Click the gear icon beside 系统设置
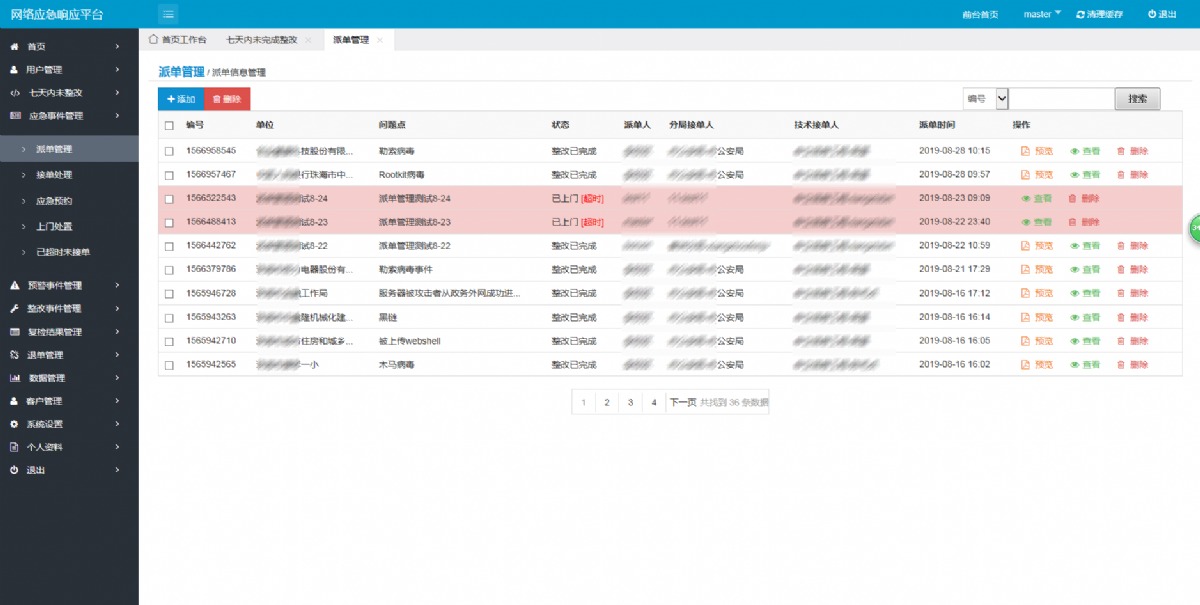This screenshot has height=605, width=1200. 14,424
